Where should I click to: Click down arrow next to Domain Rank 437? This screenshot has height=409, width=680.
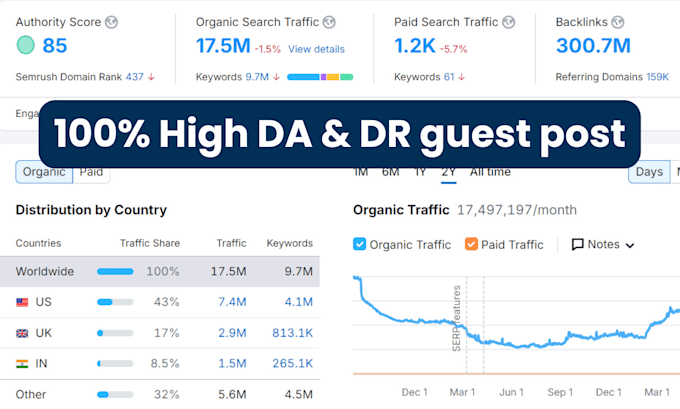(151, 77)
